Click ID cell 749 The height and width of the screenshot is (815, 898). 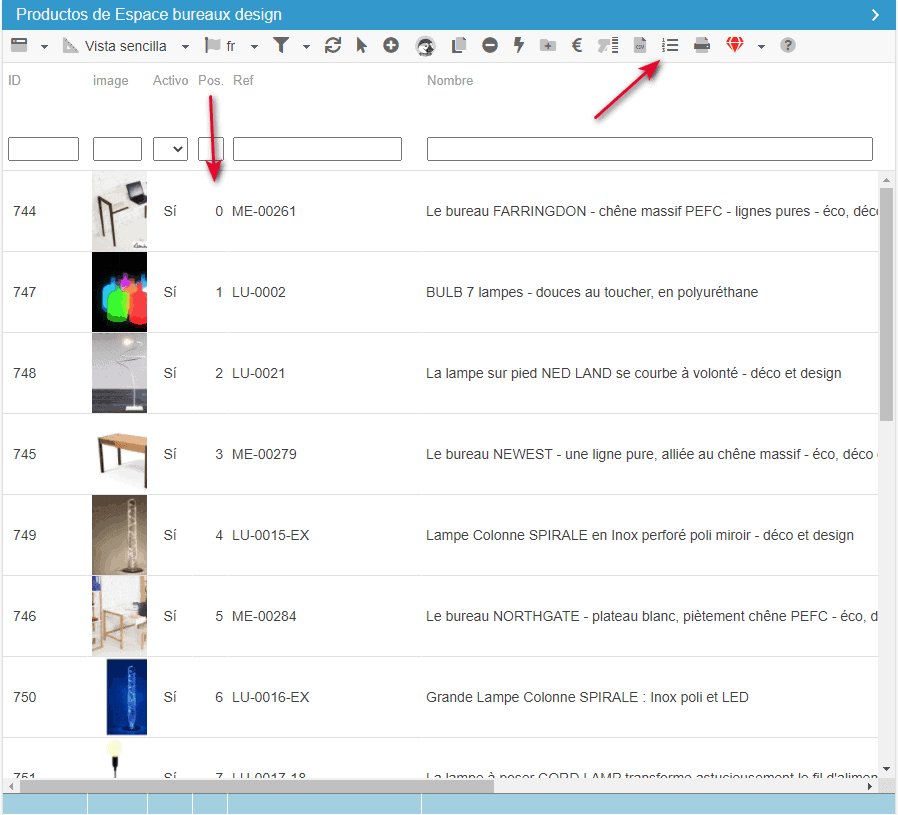[x=25, y=535]
